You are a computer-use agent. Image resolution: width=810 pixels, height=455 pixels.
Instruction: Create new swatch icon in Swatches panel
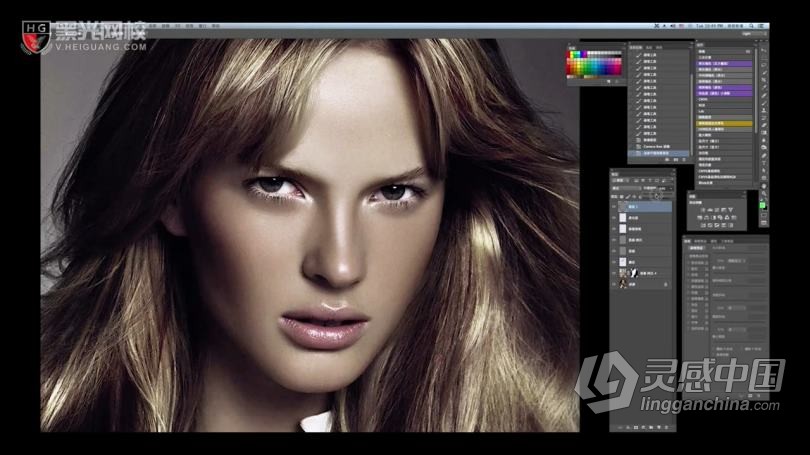tap(609, 82)
